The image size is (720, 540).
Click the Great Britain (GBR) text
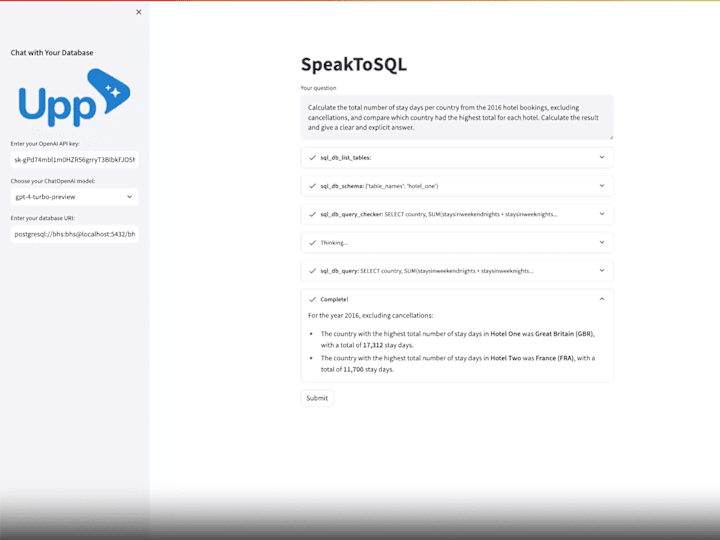point(565,334)
